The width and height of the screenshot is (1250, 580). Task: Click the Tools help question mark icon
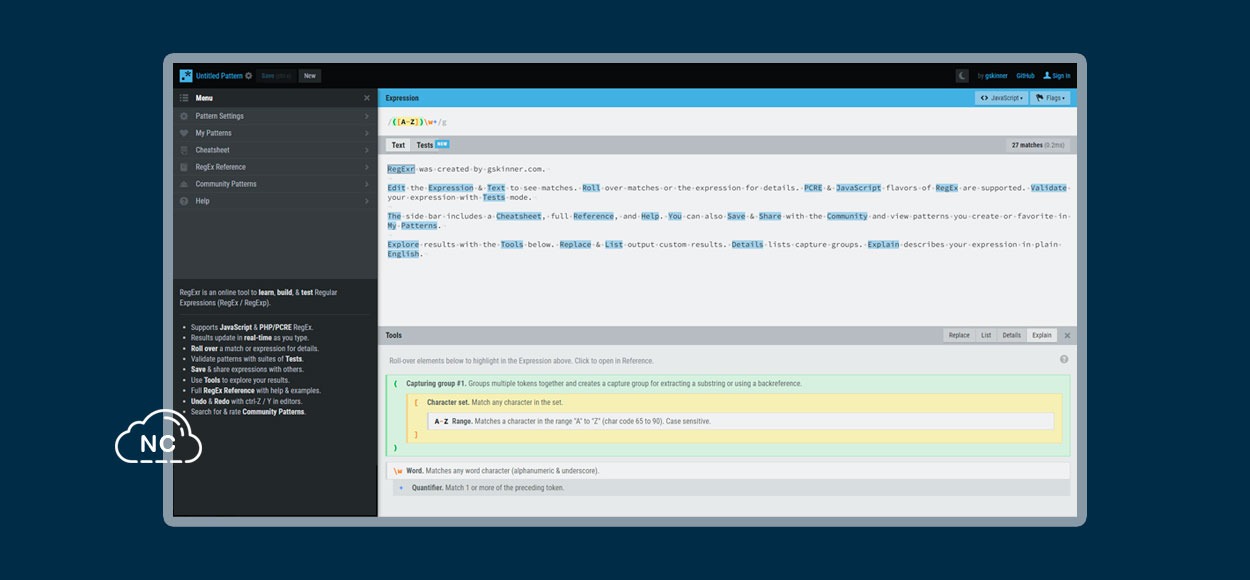[x=1064, y=359]
